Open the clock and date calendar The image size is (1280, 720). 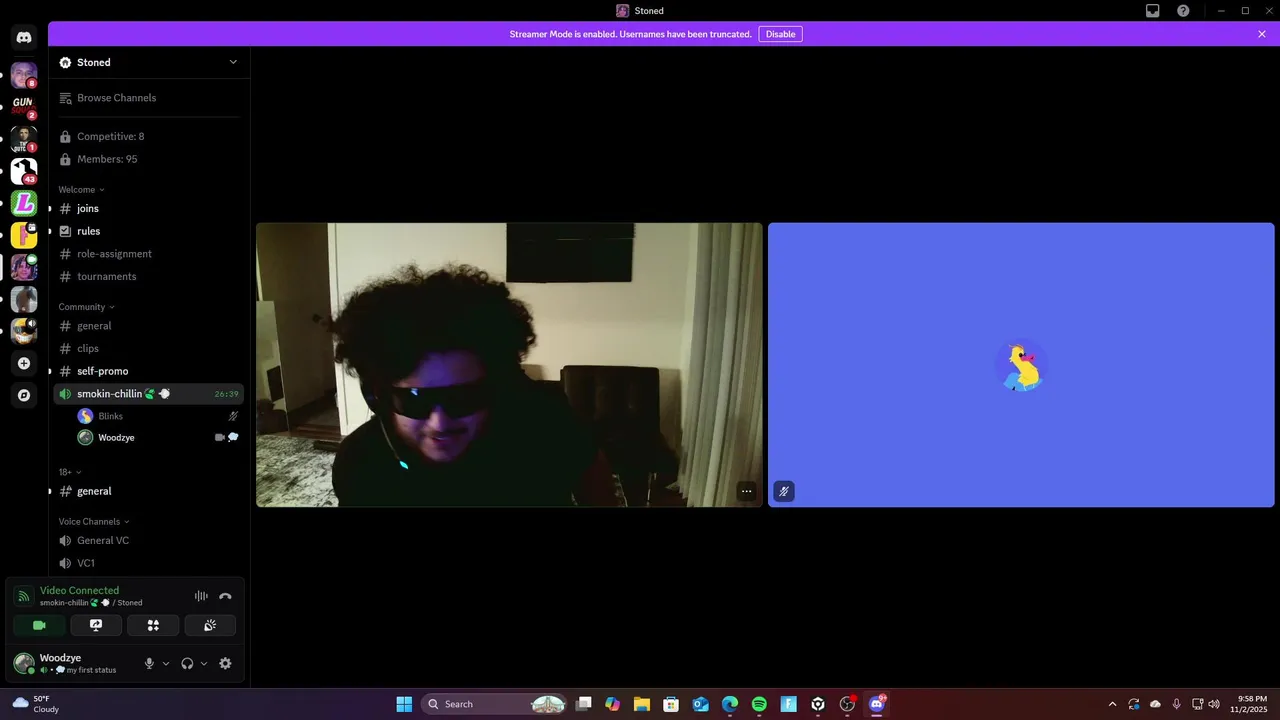pyautogui.click(x=1252, y=704)
